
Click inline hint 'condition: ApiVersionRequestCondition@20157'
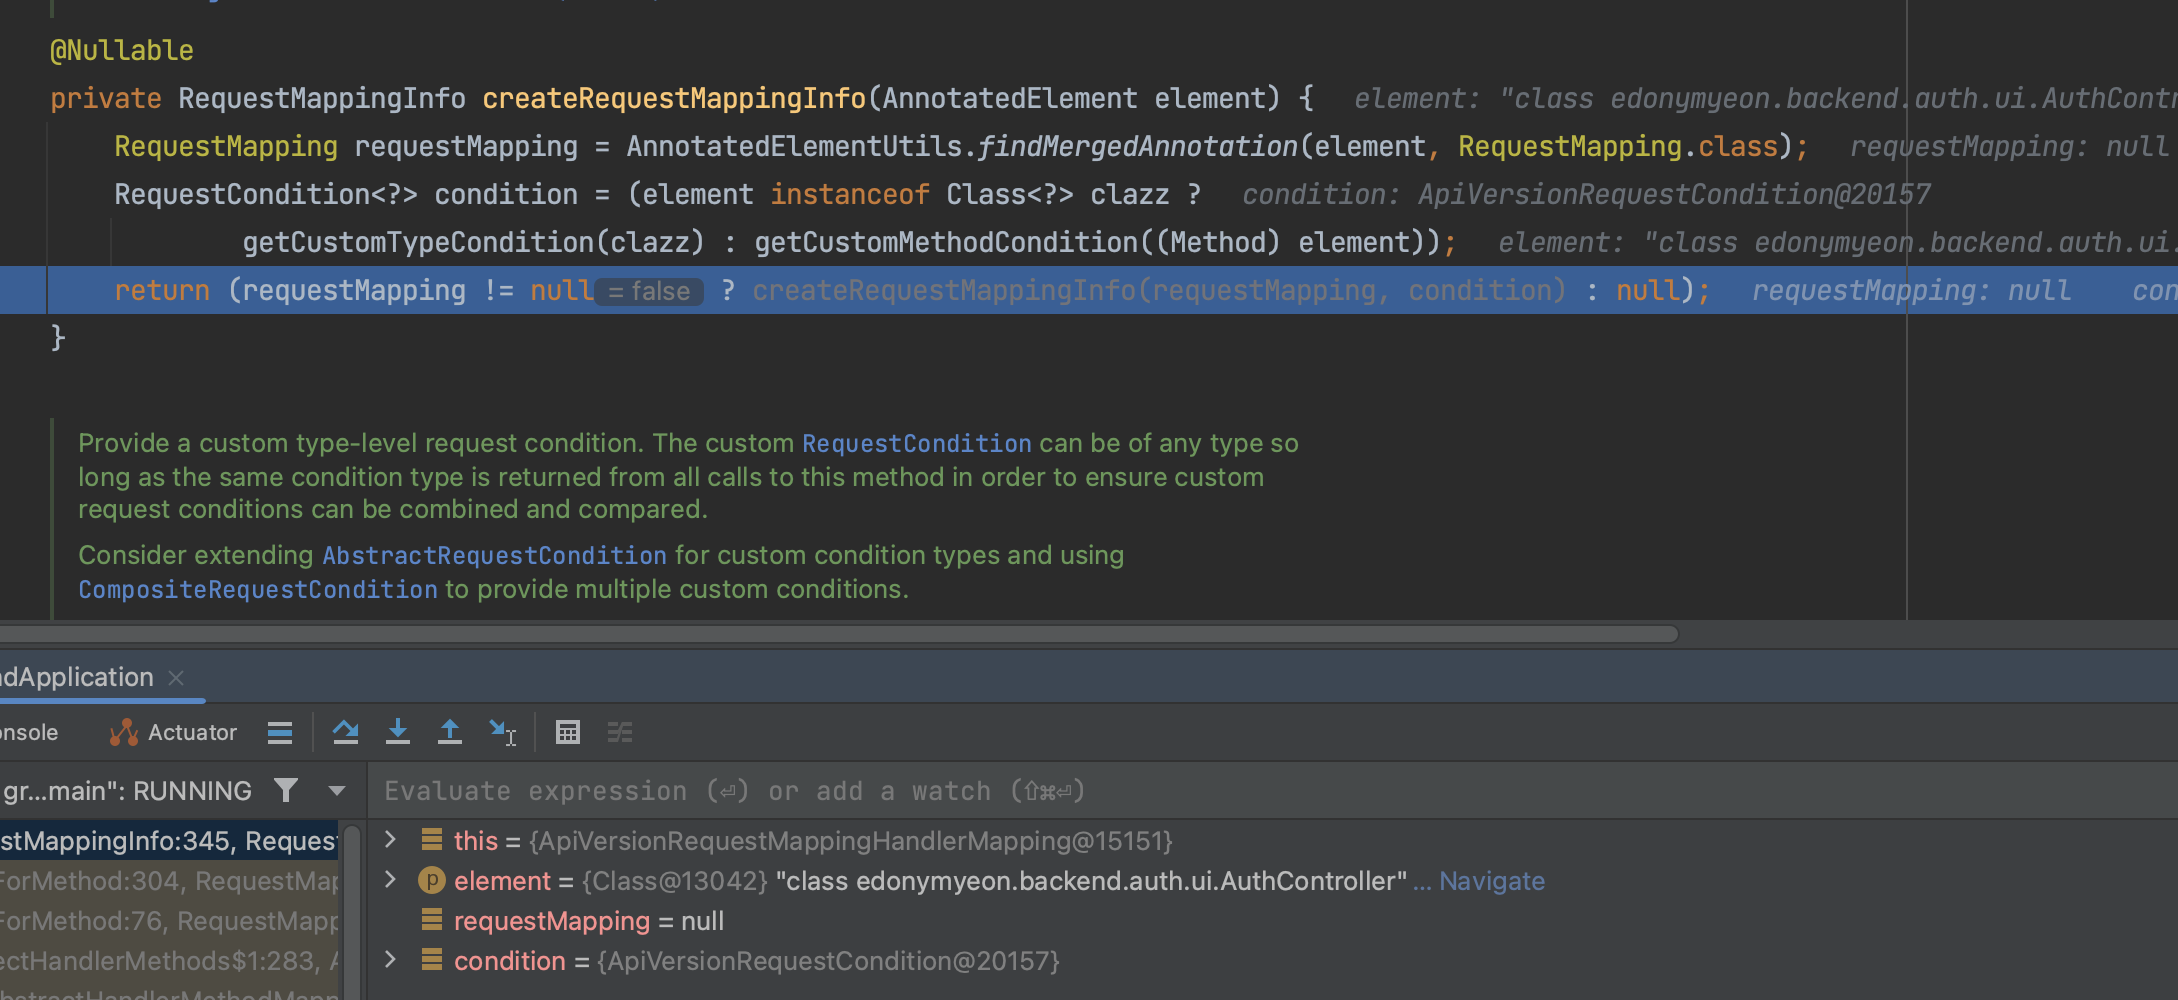(x=1587, y=194)
